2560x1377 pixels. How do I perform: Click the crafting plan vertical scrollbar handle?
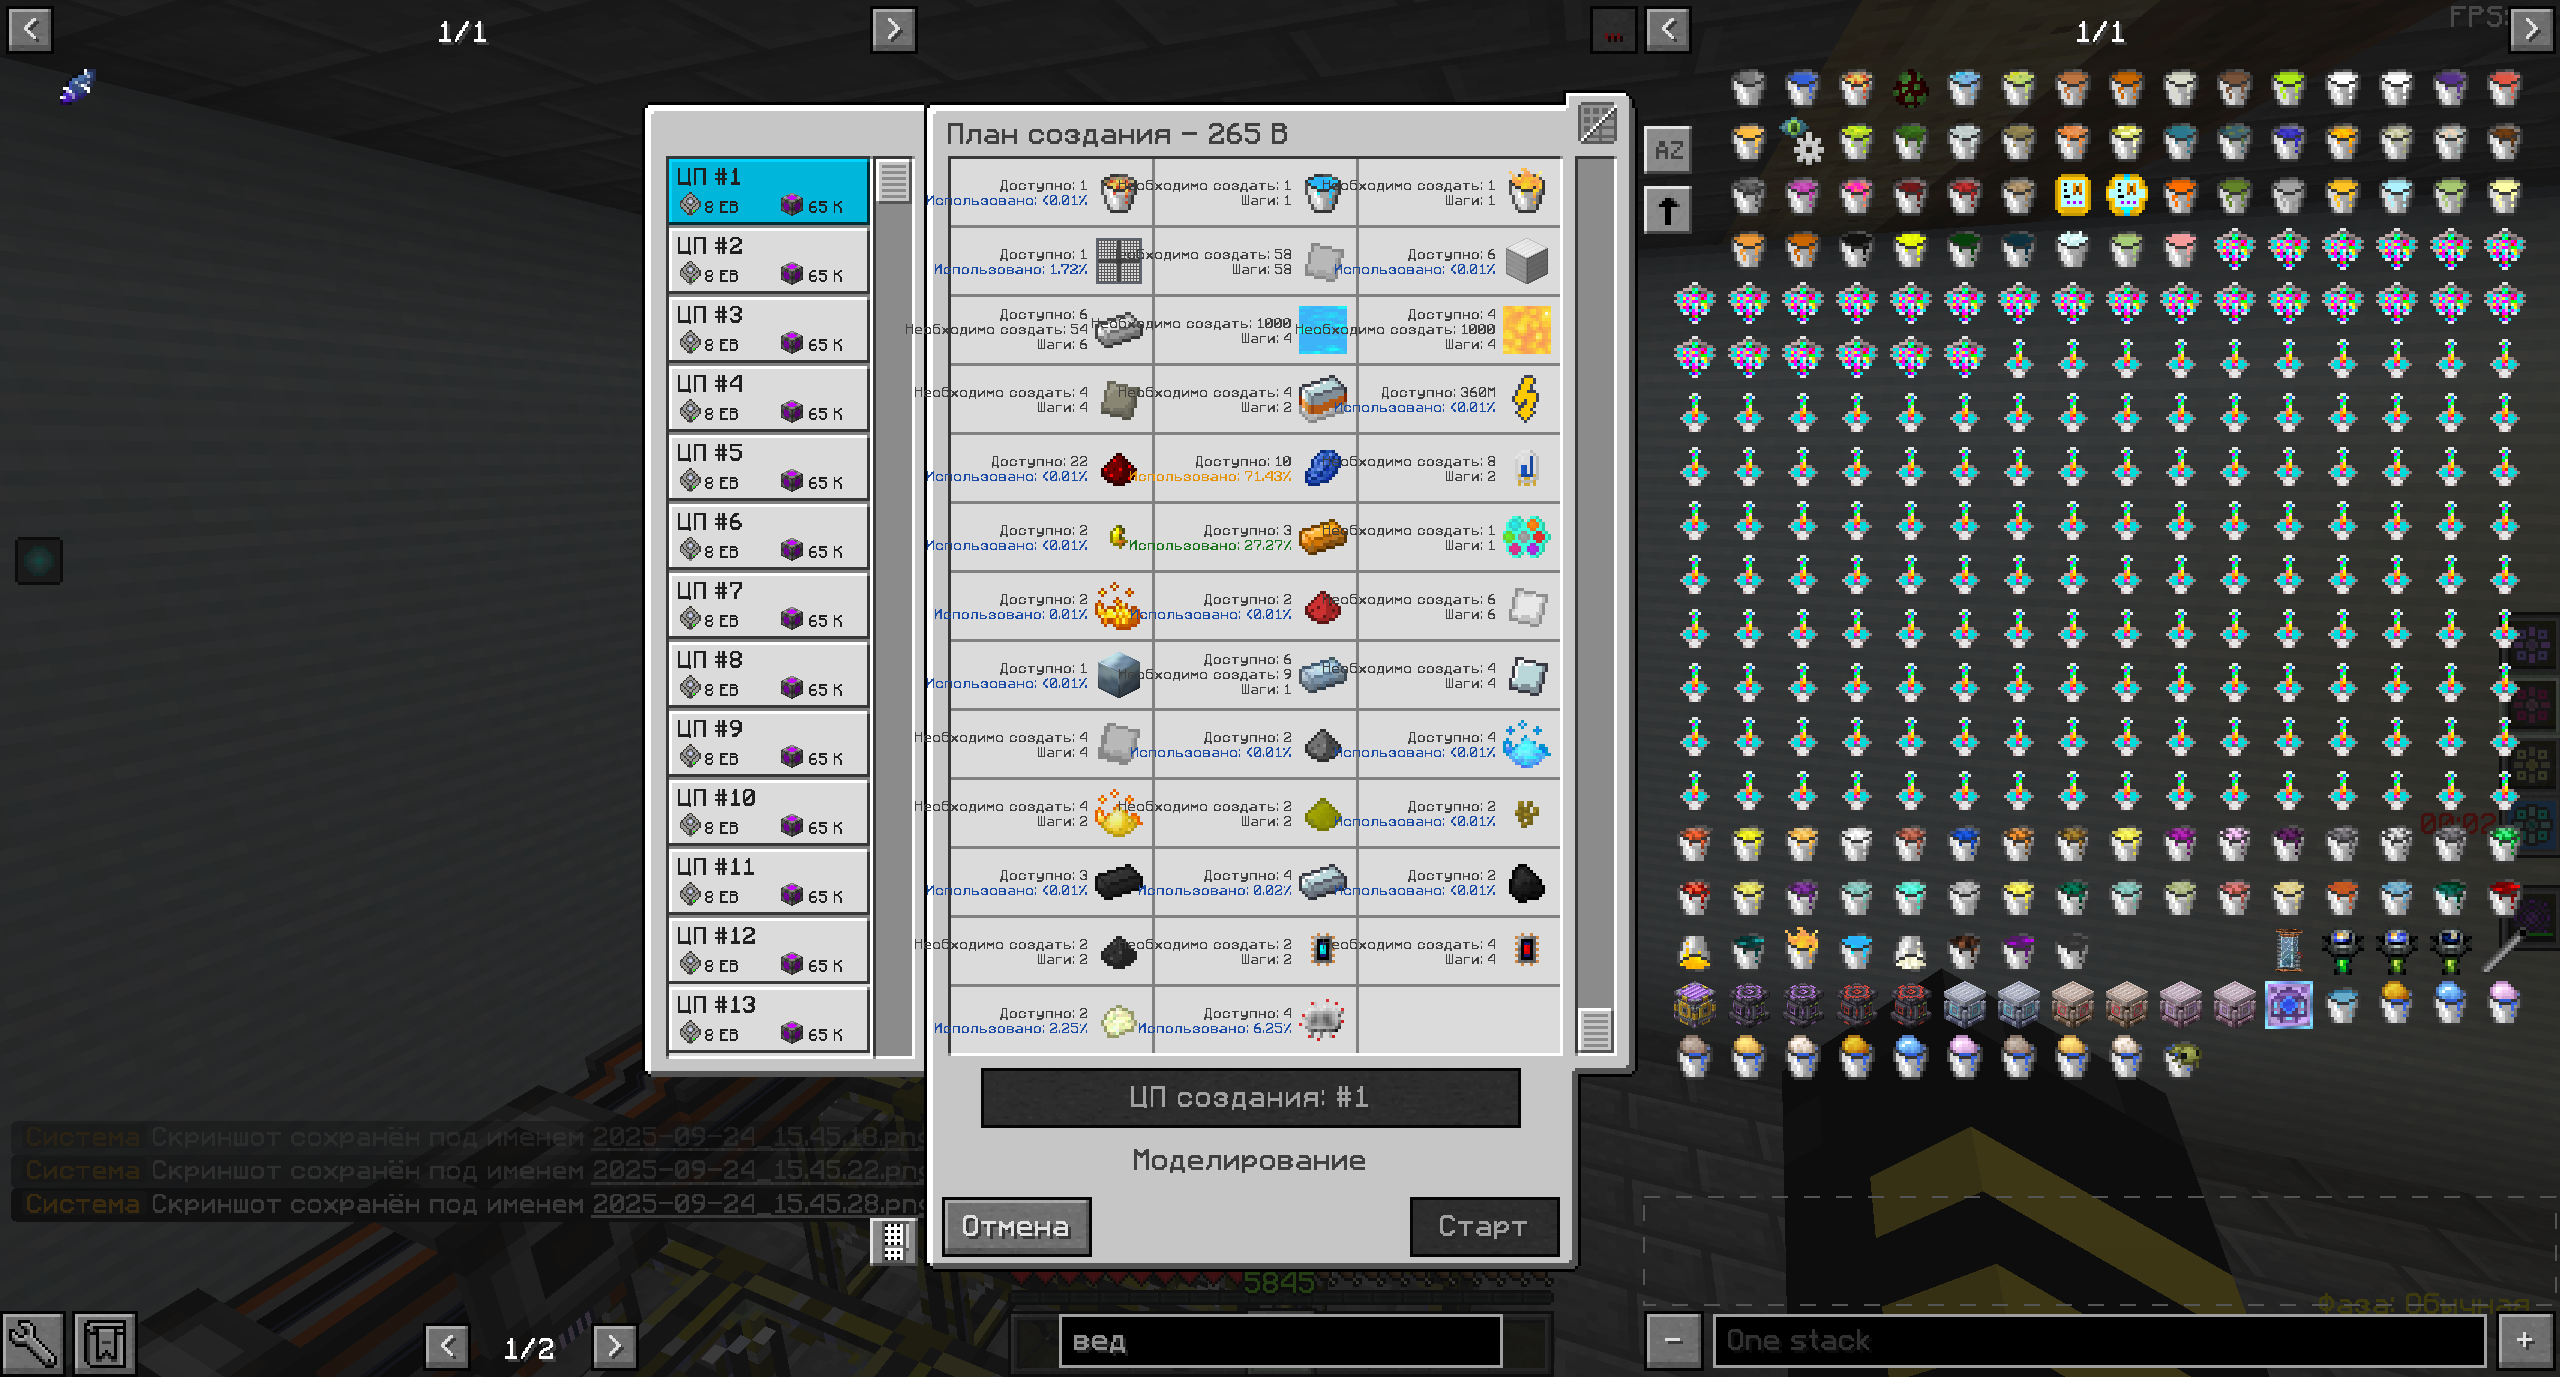coord(1595,1029)
